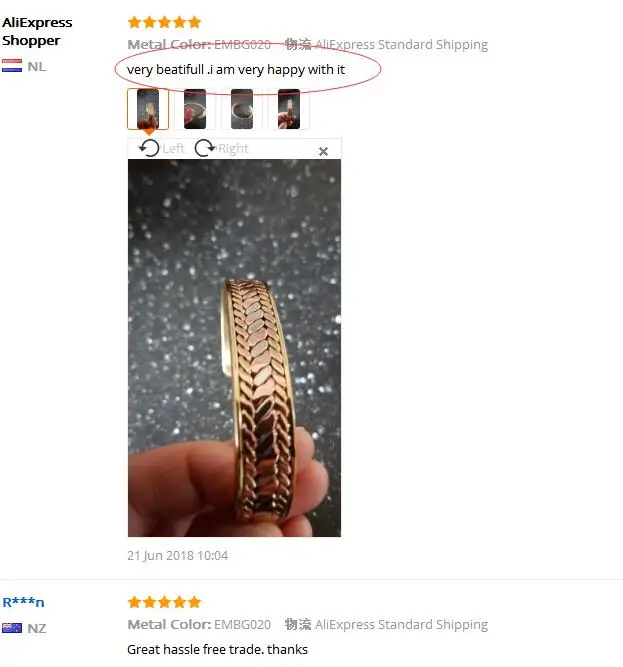Select the first review photo thumbnail

[x=148, y=109]
